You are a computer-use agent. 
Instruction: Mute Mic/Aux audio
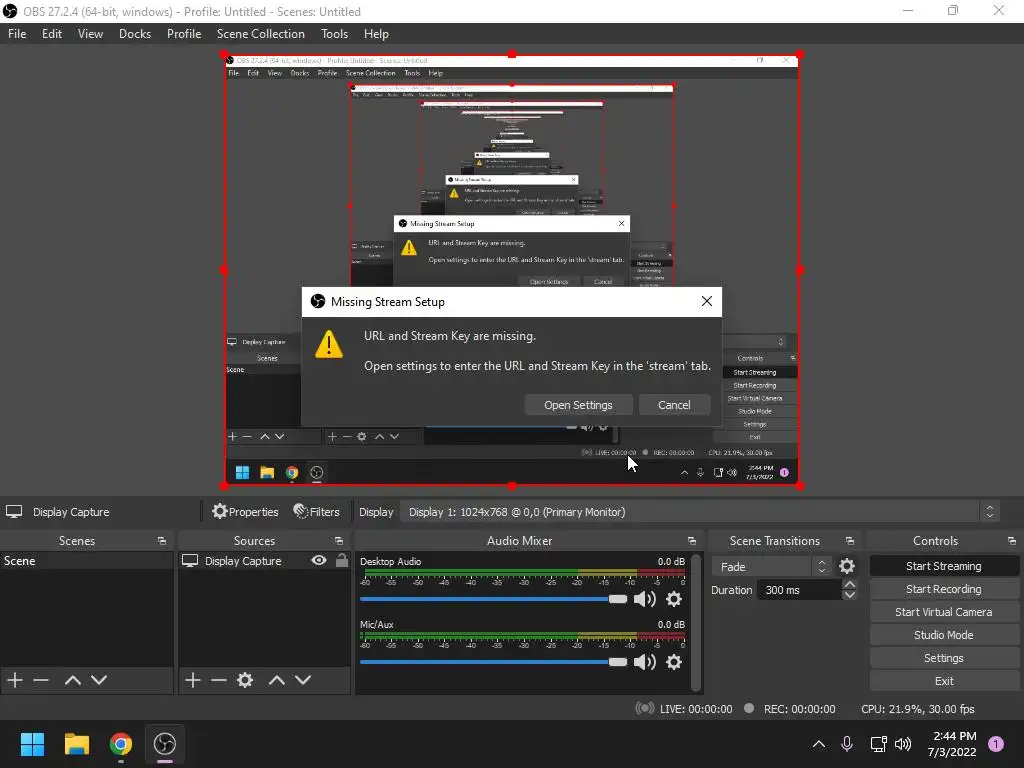645,662
